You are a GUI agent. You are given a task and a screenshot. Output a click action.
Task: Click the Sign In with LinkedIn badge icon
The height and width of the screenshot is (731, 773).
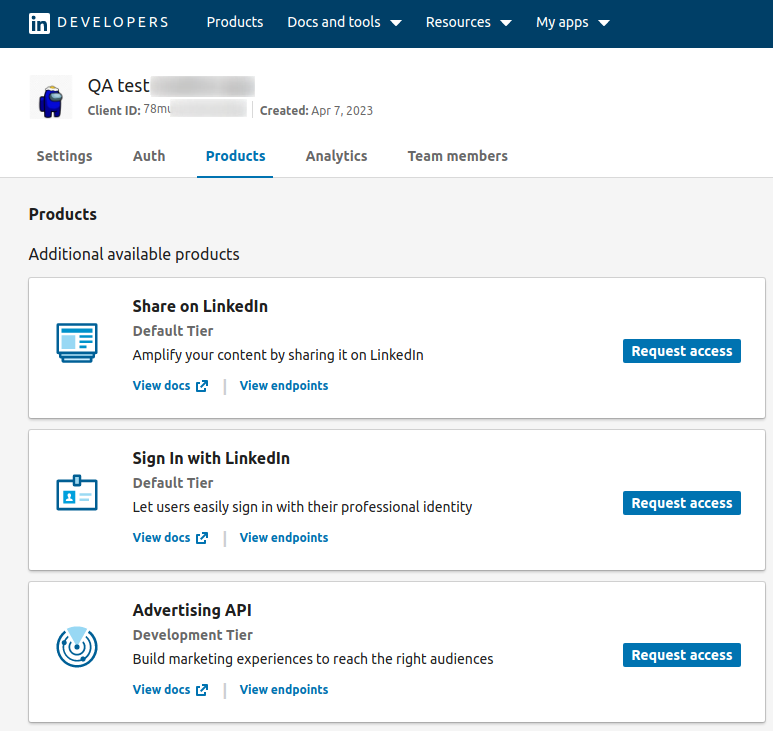77,493
